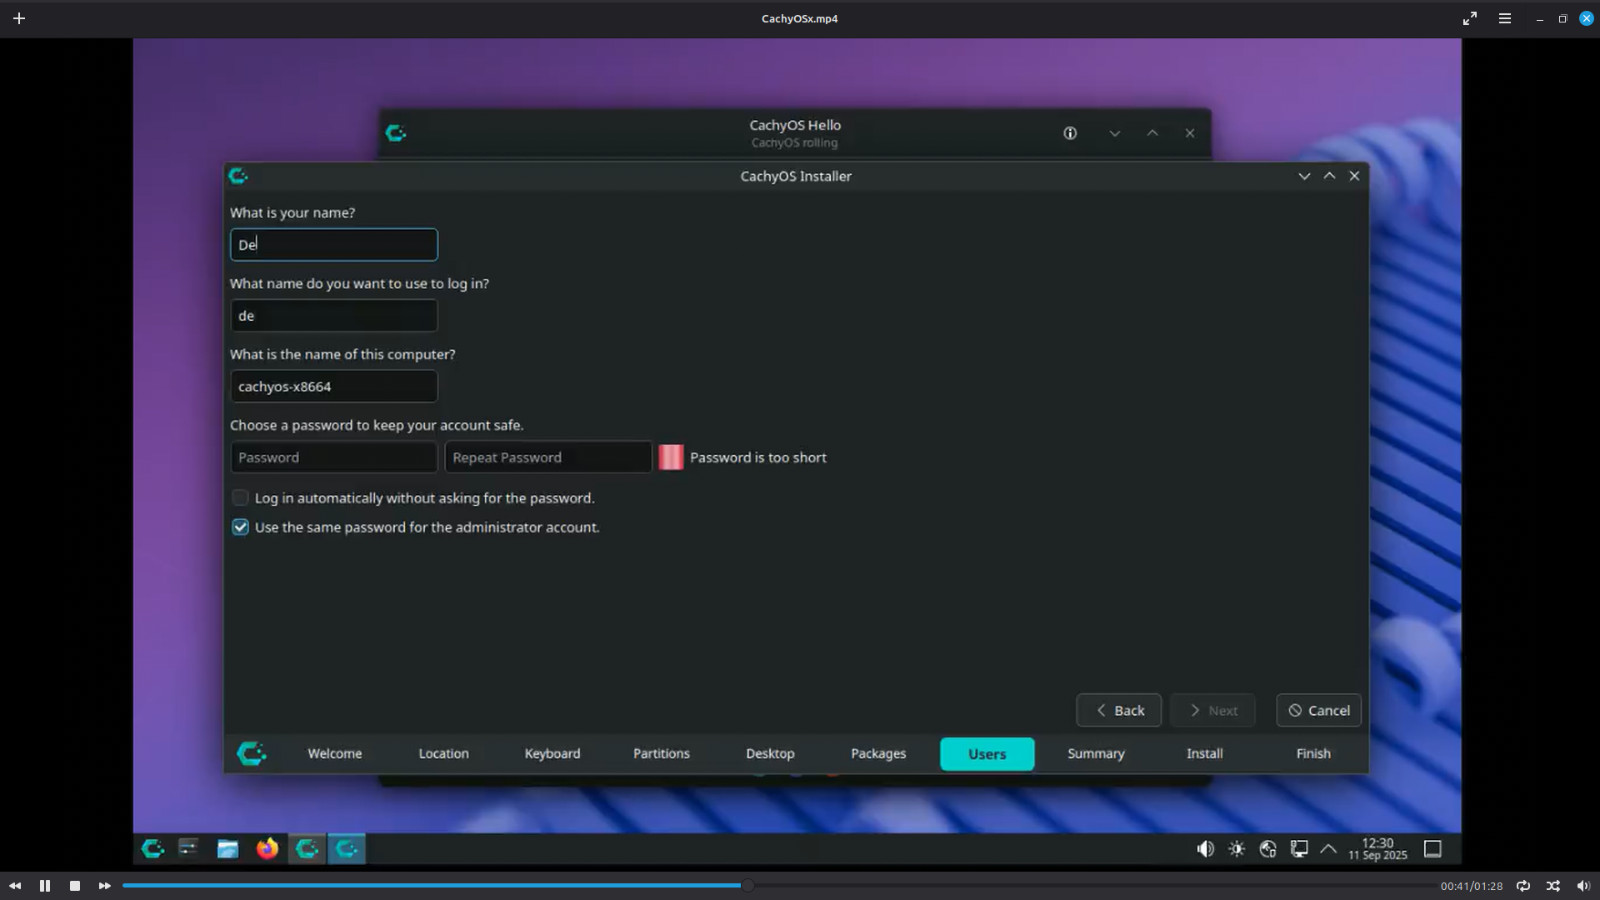Open system tray volume icon
Screen dimensions: 1600x900
coord(1206,849)
